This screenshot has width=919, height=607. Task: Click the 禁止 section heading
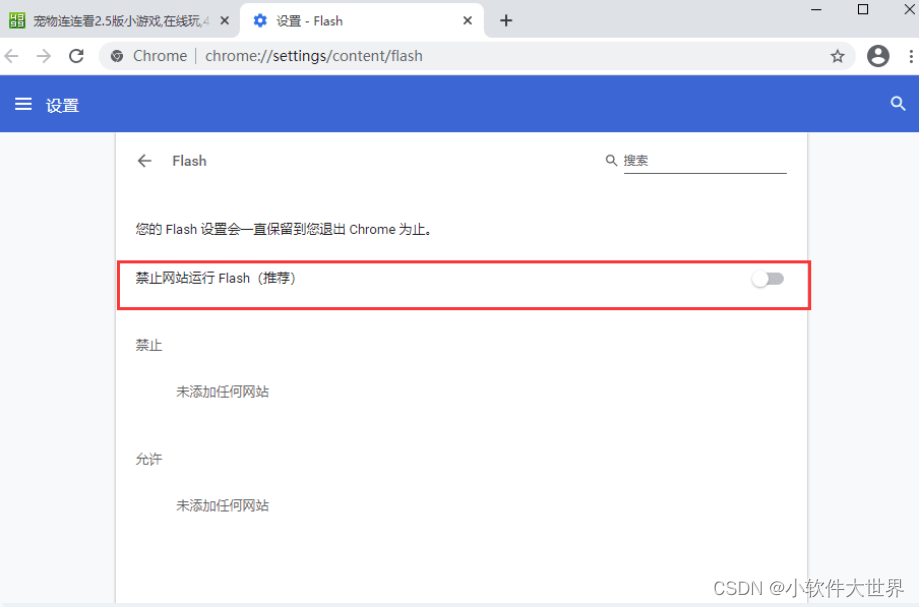point(149,345)
